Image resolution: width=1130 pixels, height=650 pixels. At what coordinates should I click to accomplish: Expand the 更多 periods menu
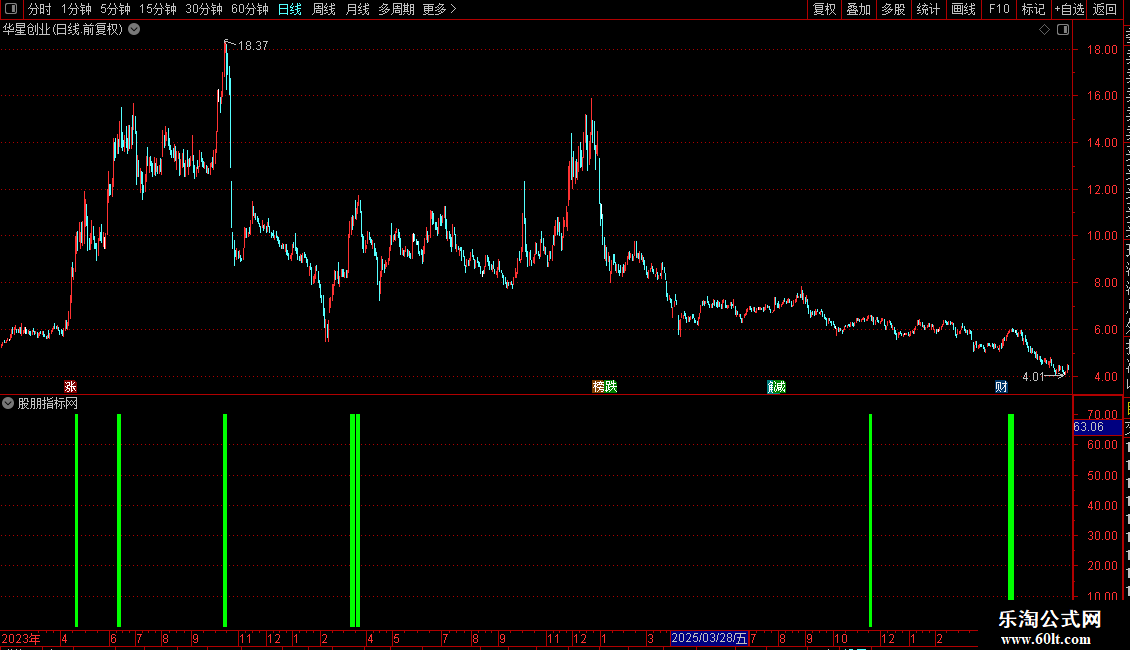pyautogui.click(x=440, y=9)
